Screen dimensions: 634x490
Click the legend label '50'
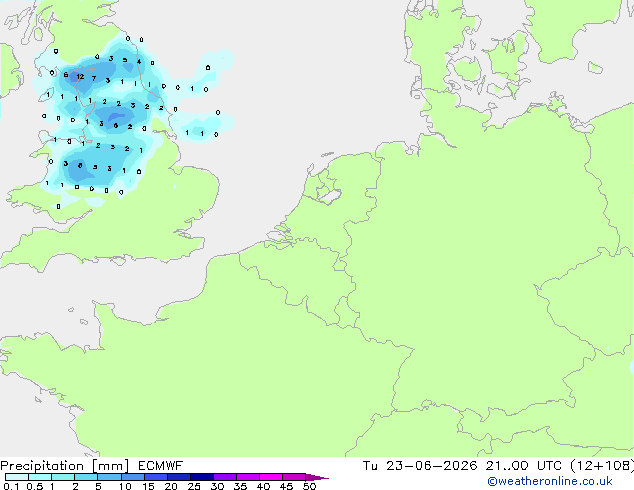[310, 486]
